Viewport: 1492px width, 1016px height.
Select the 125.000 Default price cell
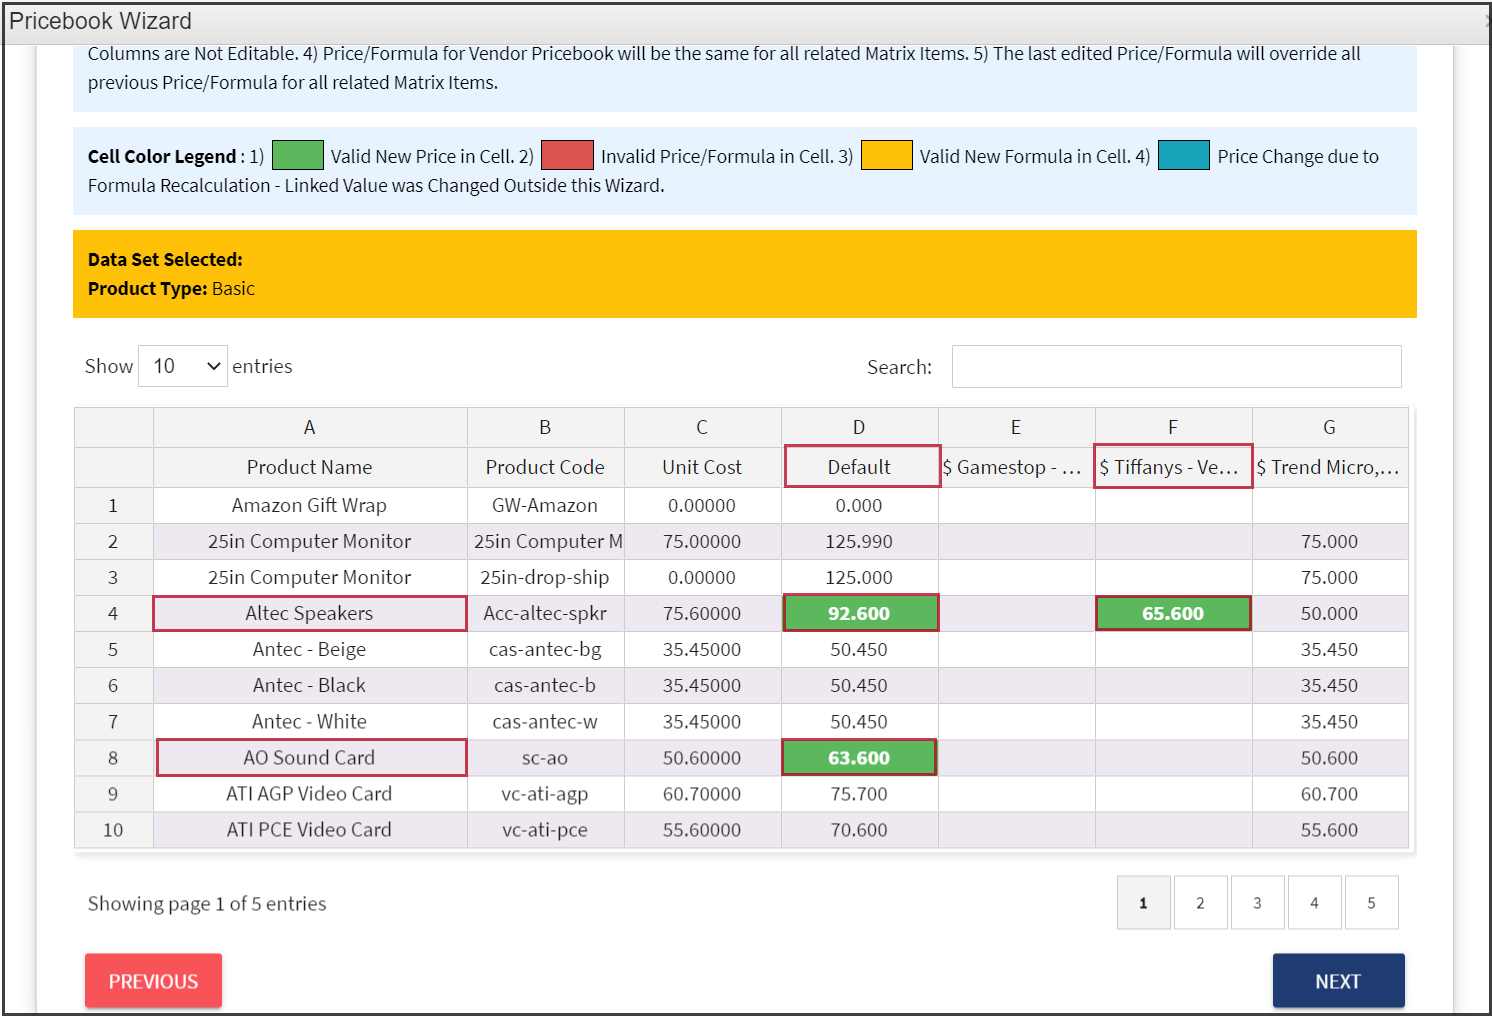coord(859,577)
